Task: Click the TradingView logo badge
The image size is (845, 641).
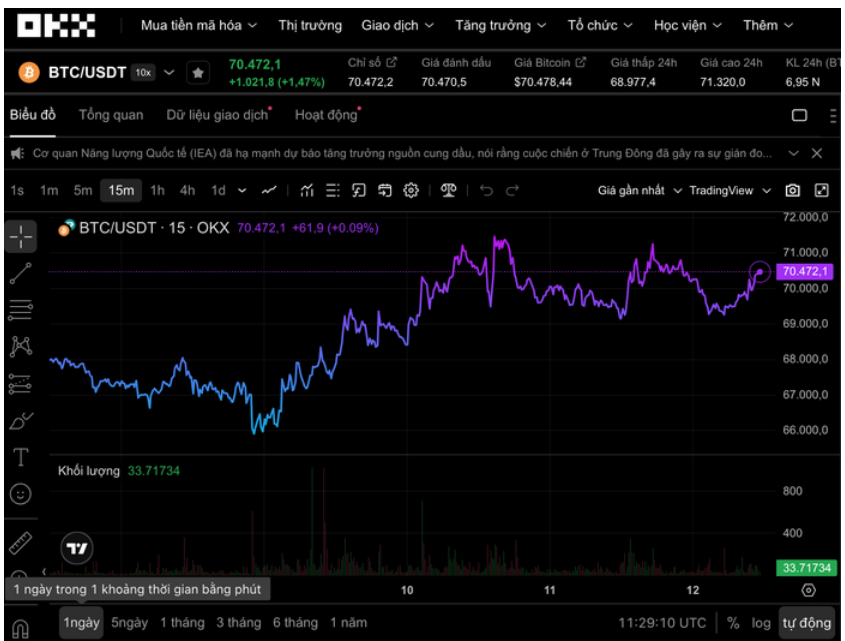Action: pyautogui.click(x=77, y=549)
